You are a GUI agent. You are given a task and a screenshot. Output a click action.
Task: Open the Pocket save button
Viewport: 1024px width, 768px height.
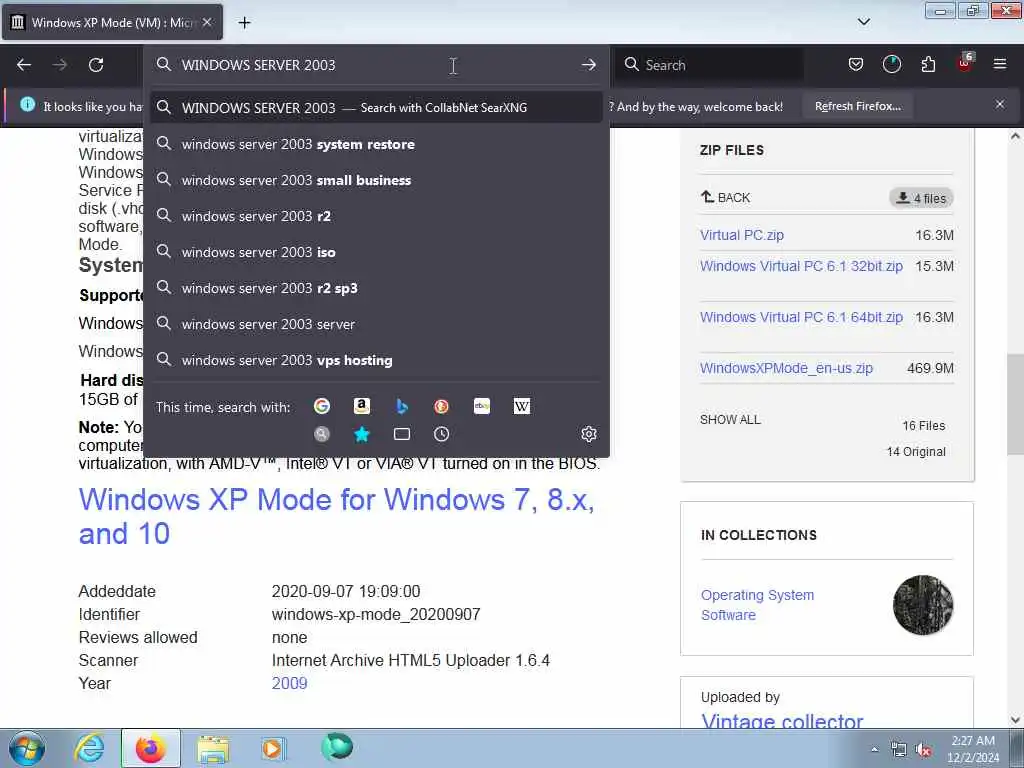click(x=856, y=64)
